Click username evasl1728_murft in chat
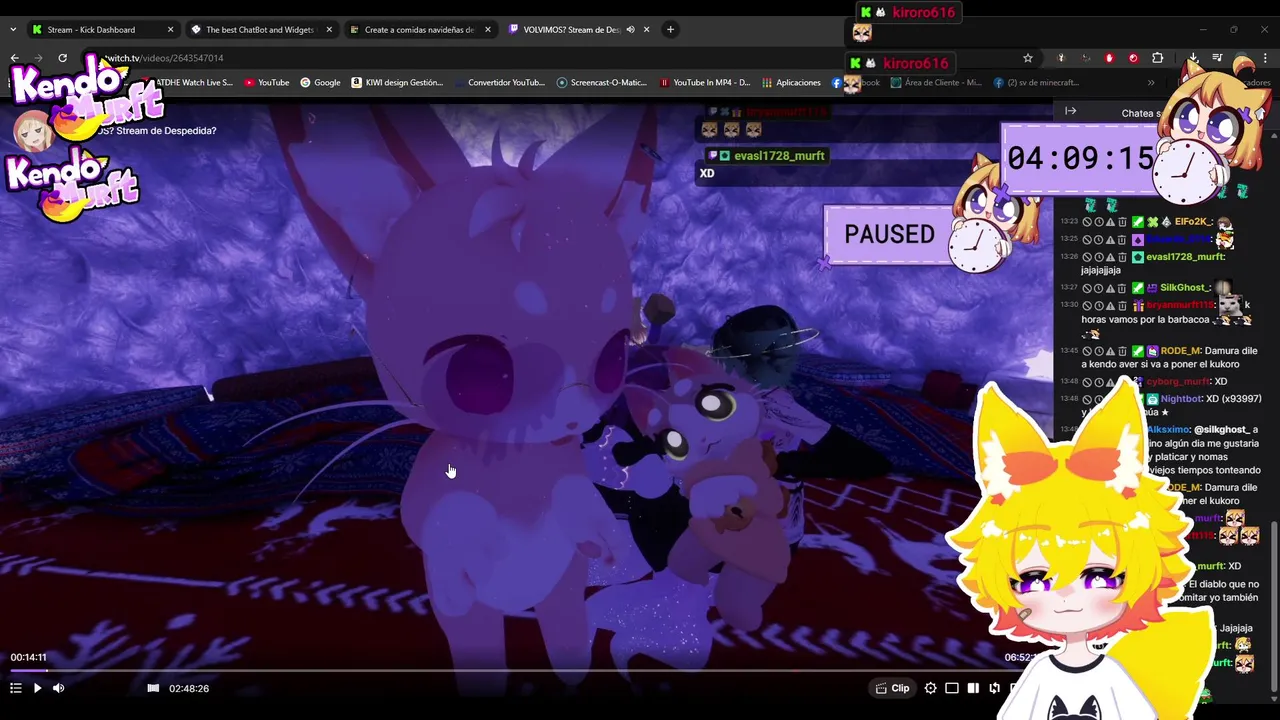The image size is (1280, 720). [1185, 257]
